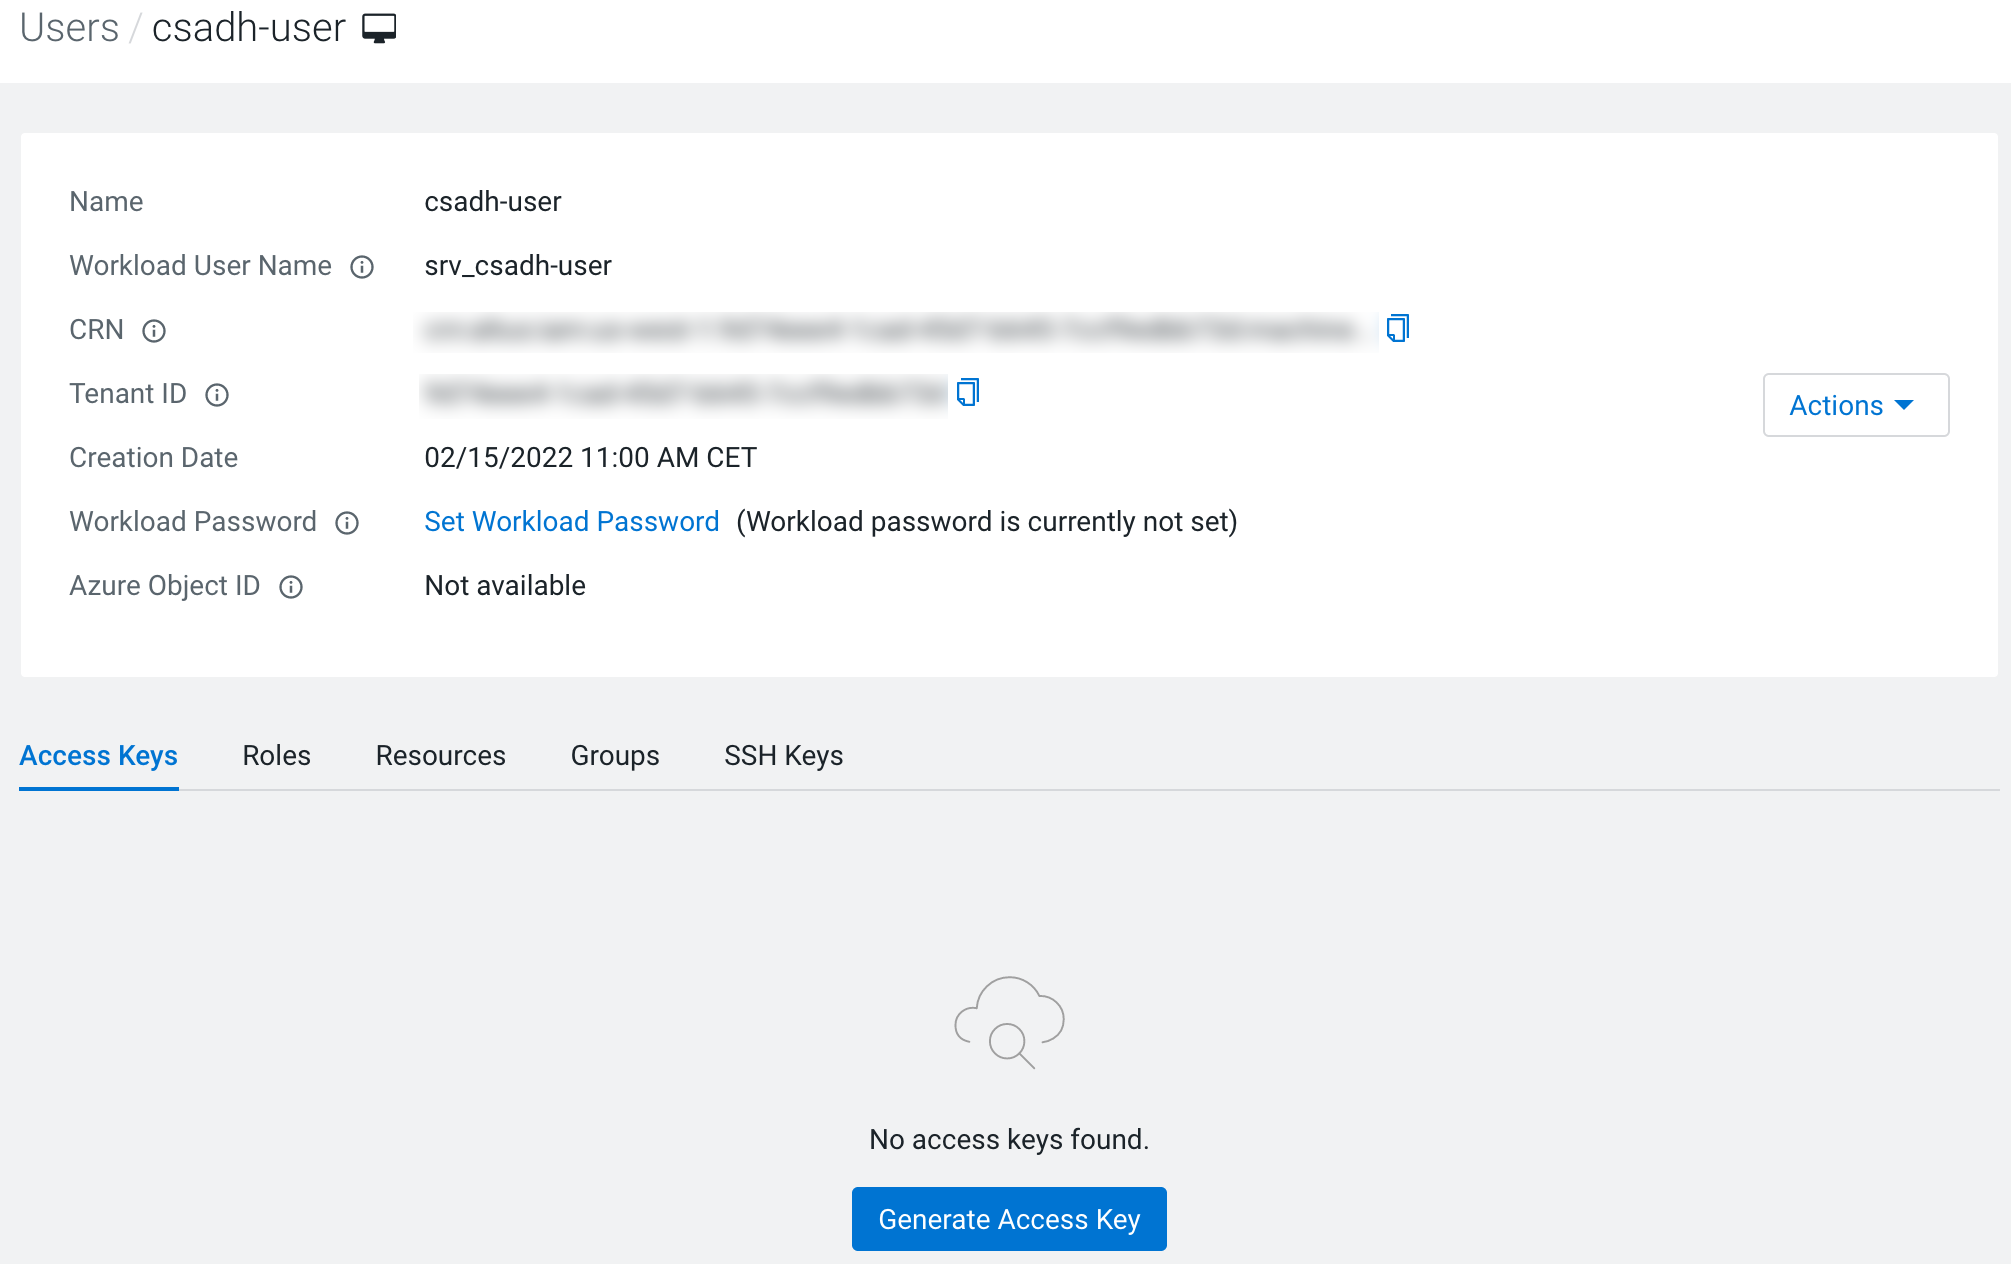Click info icon beside CRN label
2011x1264 pixels.
click(153, 331)
